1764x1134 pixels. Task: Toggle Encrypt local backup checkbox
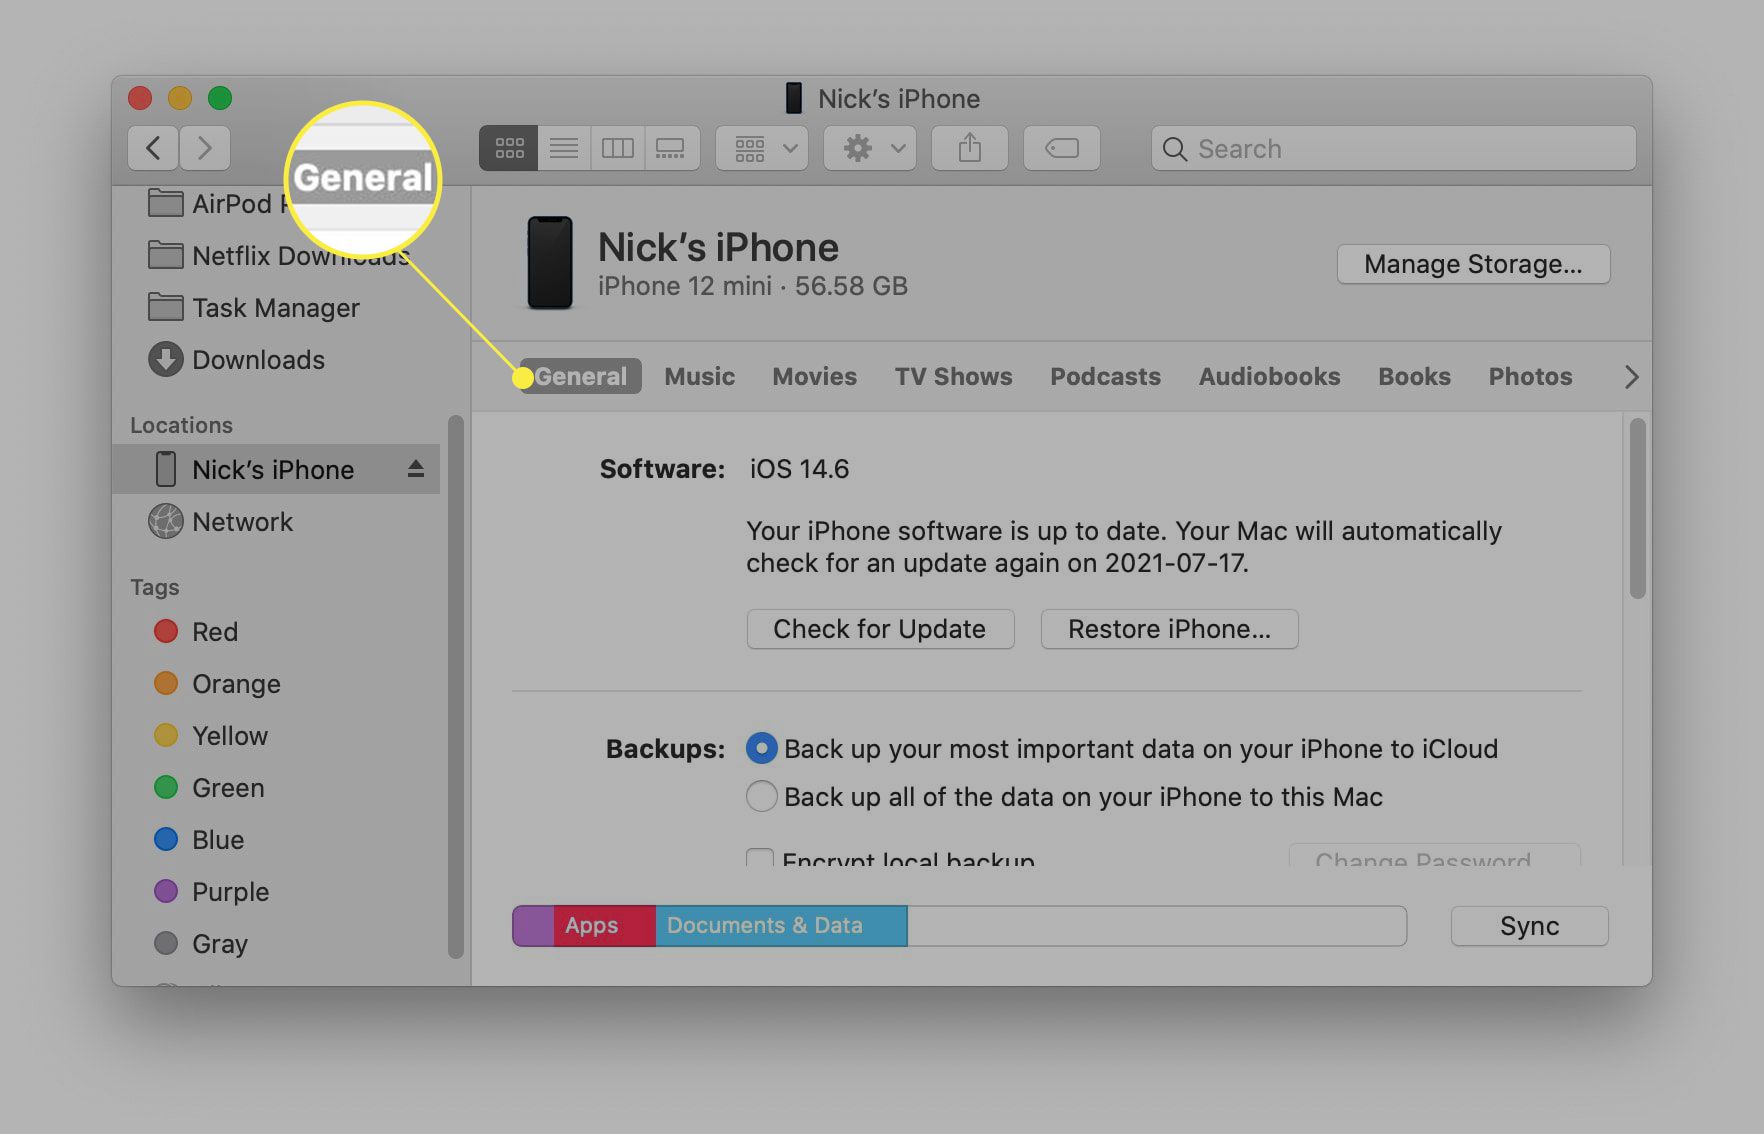click(760, 858)
